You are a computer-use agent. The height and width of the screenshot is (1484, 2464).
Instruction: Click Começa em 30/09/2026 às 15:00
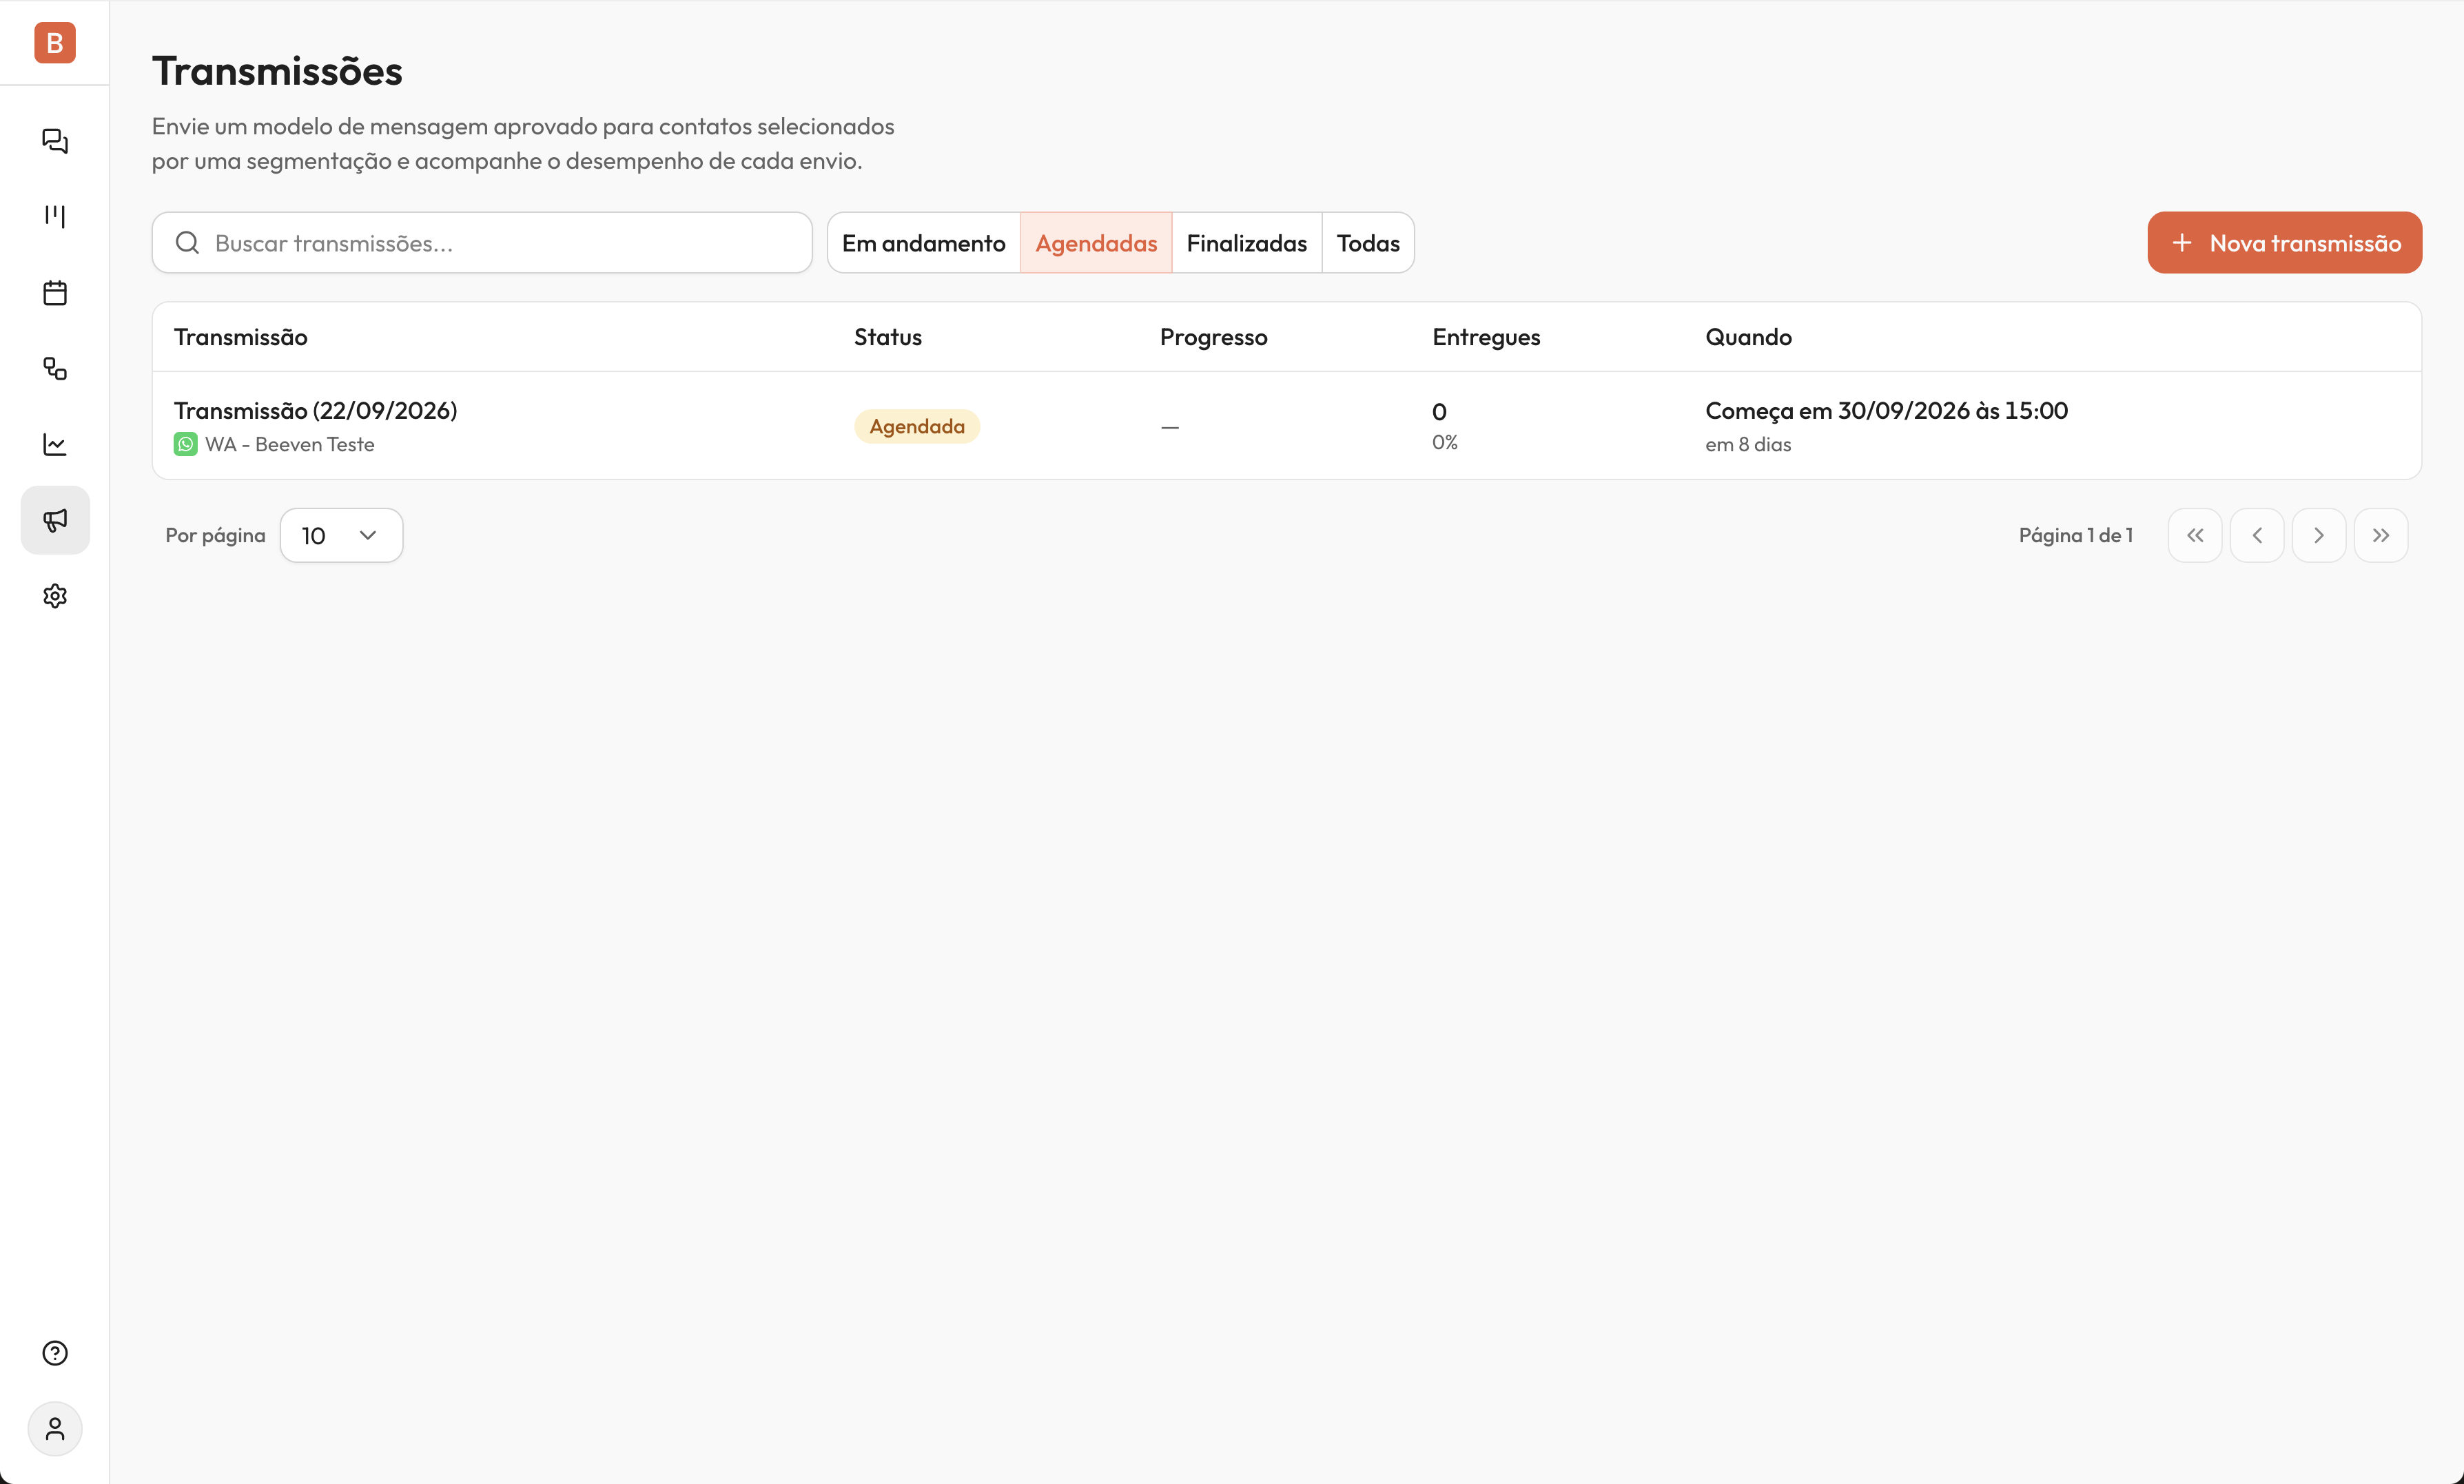click(x=1887, y=411)
